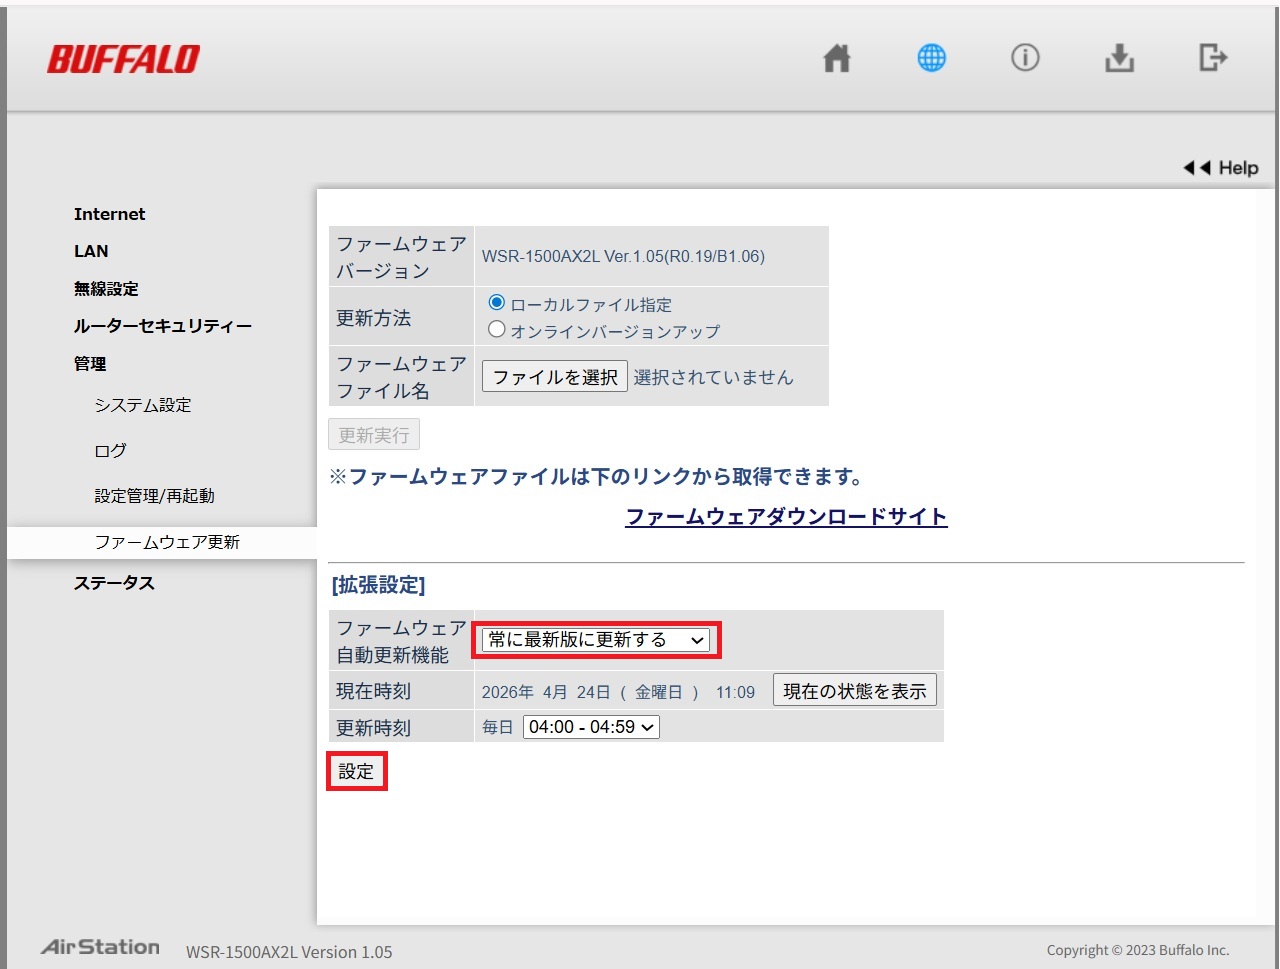Open the 無線設定 menu
1280x969 pixels.
click(x=106, y=289)
